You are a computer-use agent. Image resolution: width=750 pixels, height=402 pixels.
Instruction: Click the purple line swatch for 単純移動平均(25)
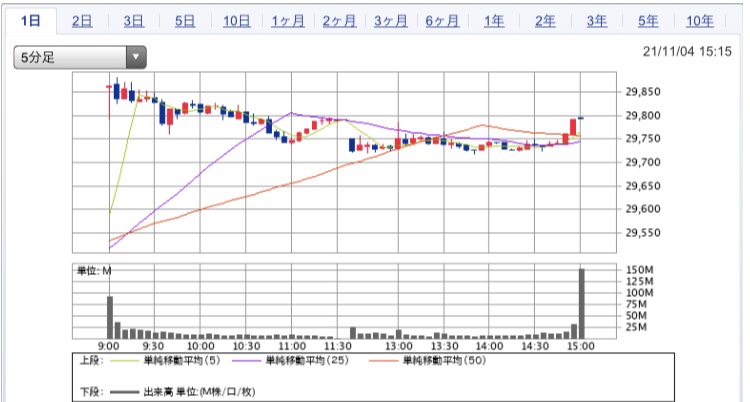coord(247,361)
